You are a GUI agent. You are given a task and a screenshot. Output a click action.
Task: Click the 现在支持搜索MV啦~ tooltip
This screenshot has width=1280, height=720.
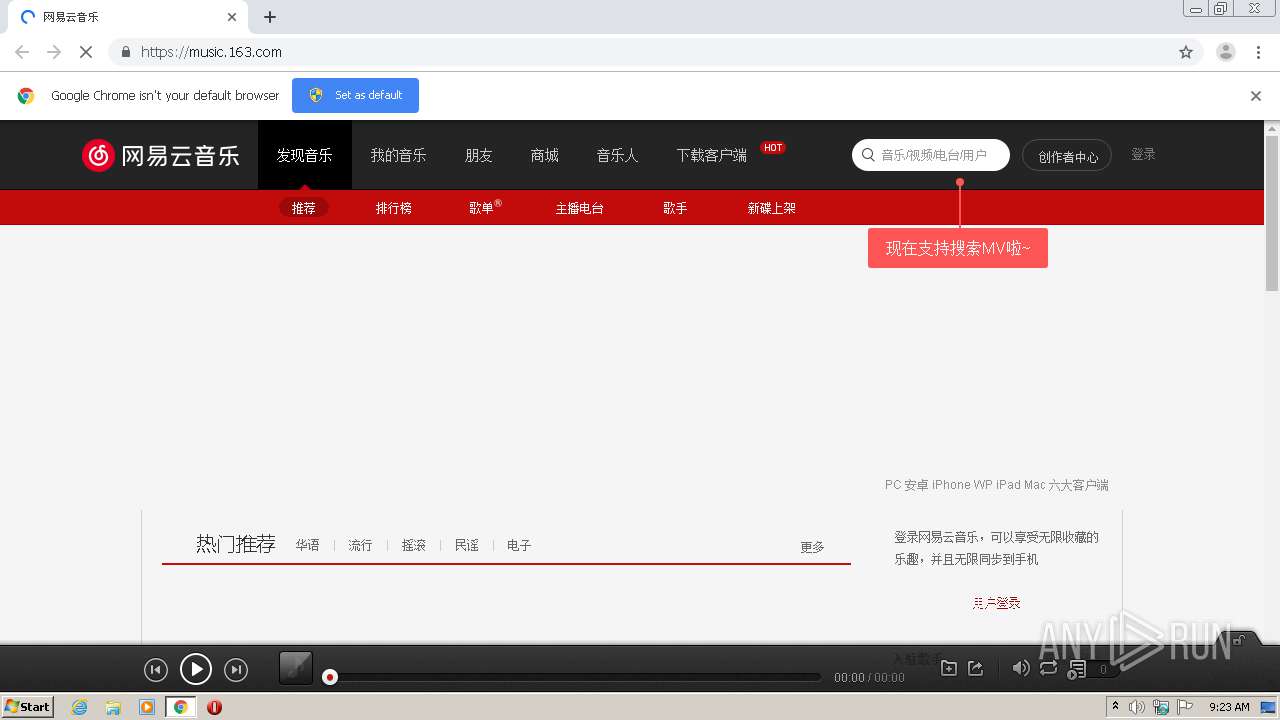click(958, 248)
